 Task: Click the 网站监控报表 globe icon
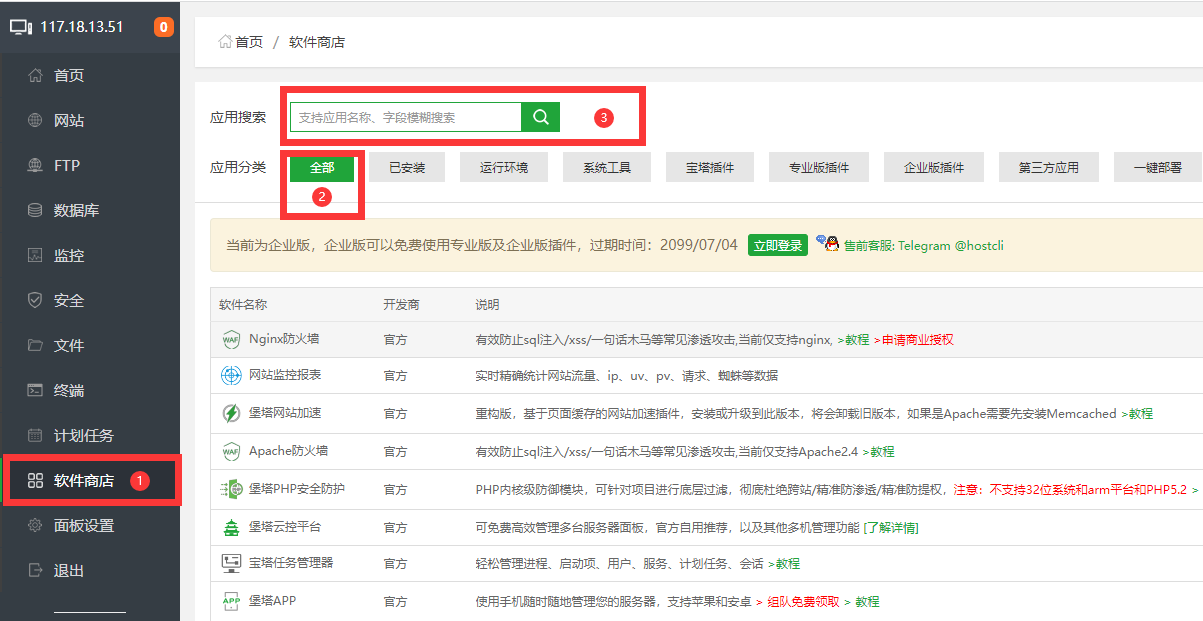click(231, 376)
